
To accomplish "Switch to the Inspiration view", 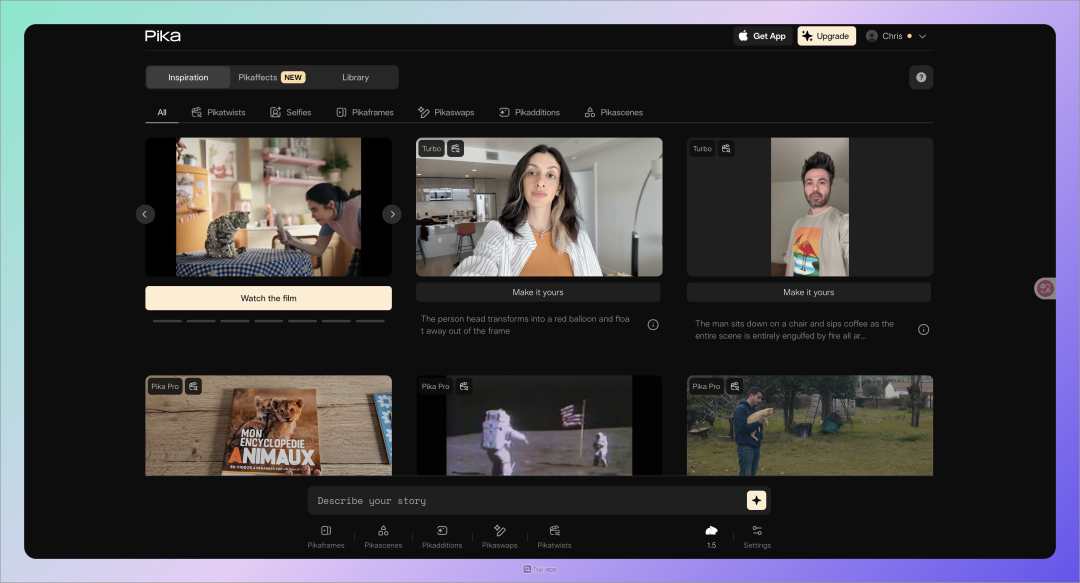I will click(x=188, y=77).
